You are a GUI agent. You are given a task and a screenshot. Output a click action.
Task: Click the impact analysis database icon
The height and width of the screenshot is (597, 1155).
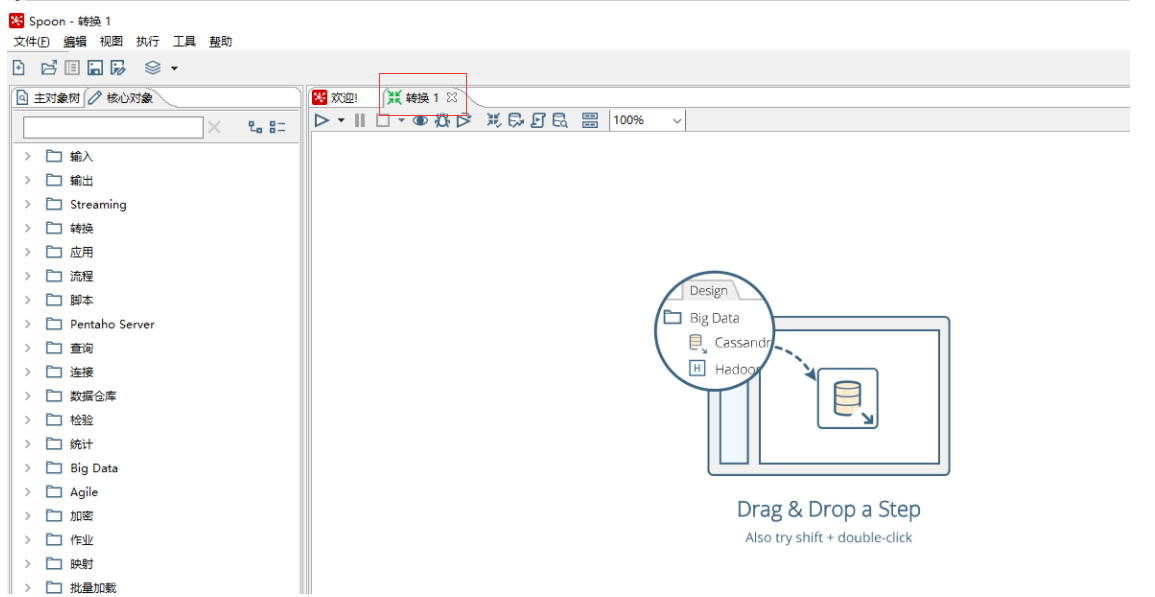point(516,120)
